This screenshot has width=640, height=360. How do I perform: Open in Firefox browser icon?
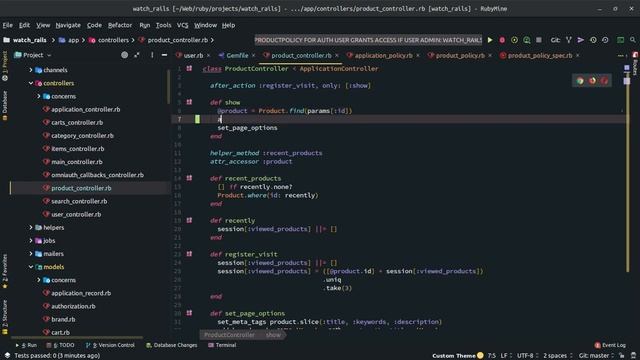tap(592, 81)
